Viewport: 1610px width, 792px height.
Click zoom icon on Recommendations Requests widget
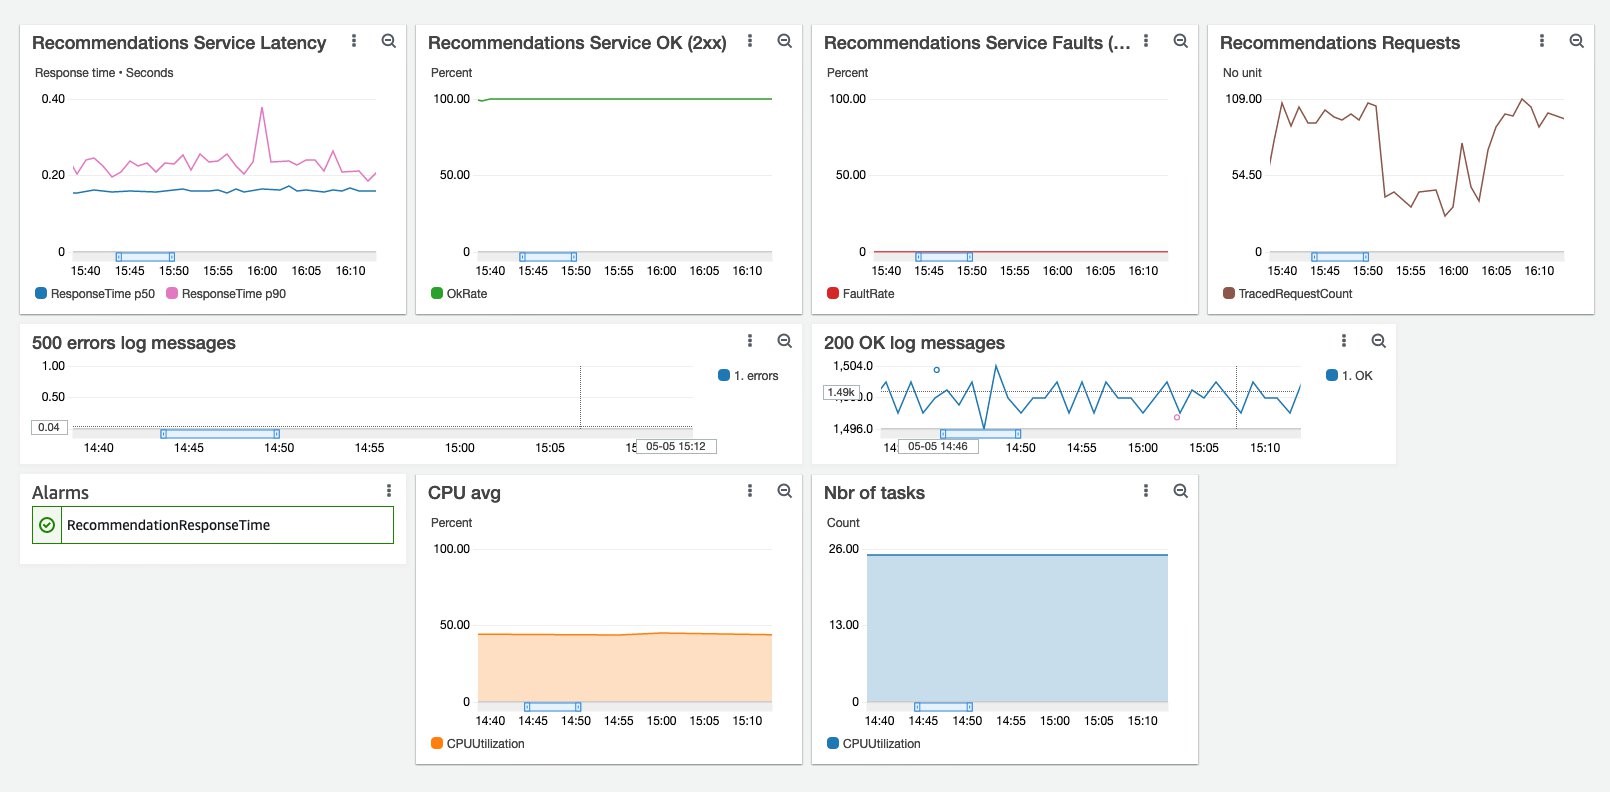coord(1577,41)
